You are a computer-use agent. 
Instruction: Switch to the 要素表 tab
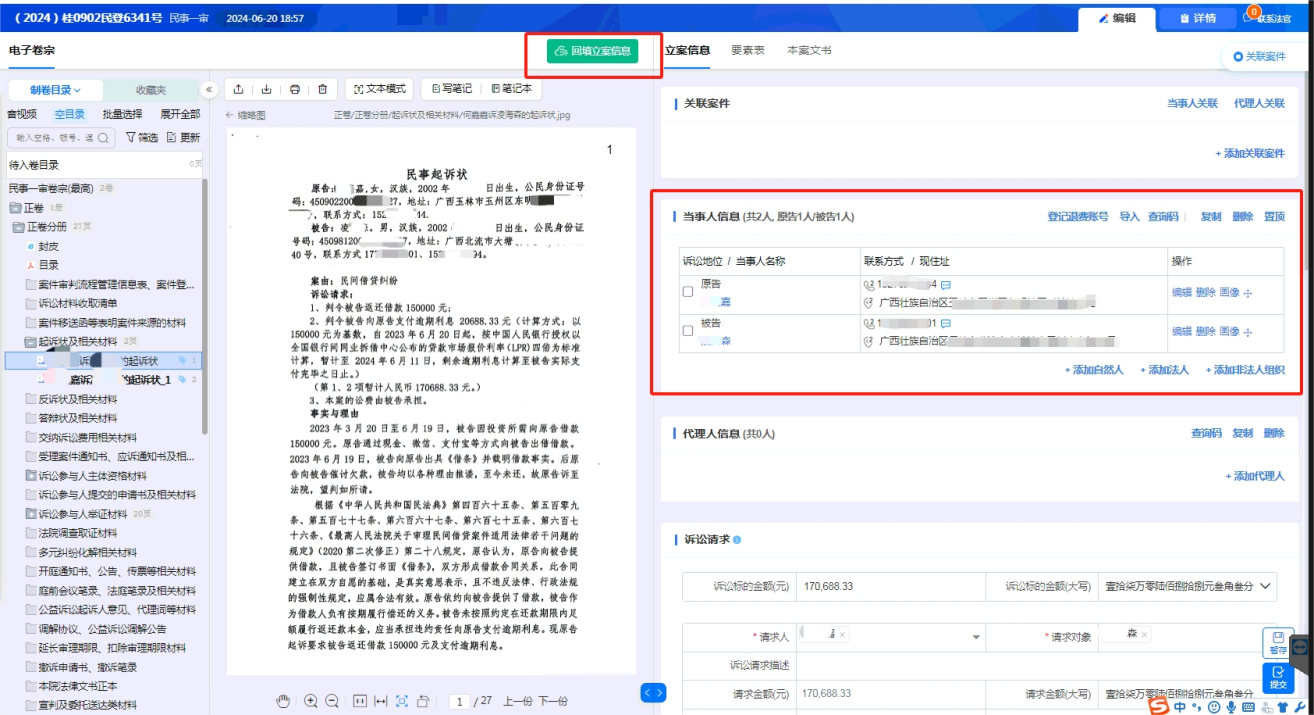pos(747,50)
